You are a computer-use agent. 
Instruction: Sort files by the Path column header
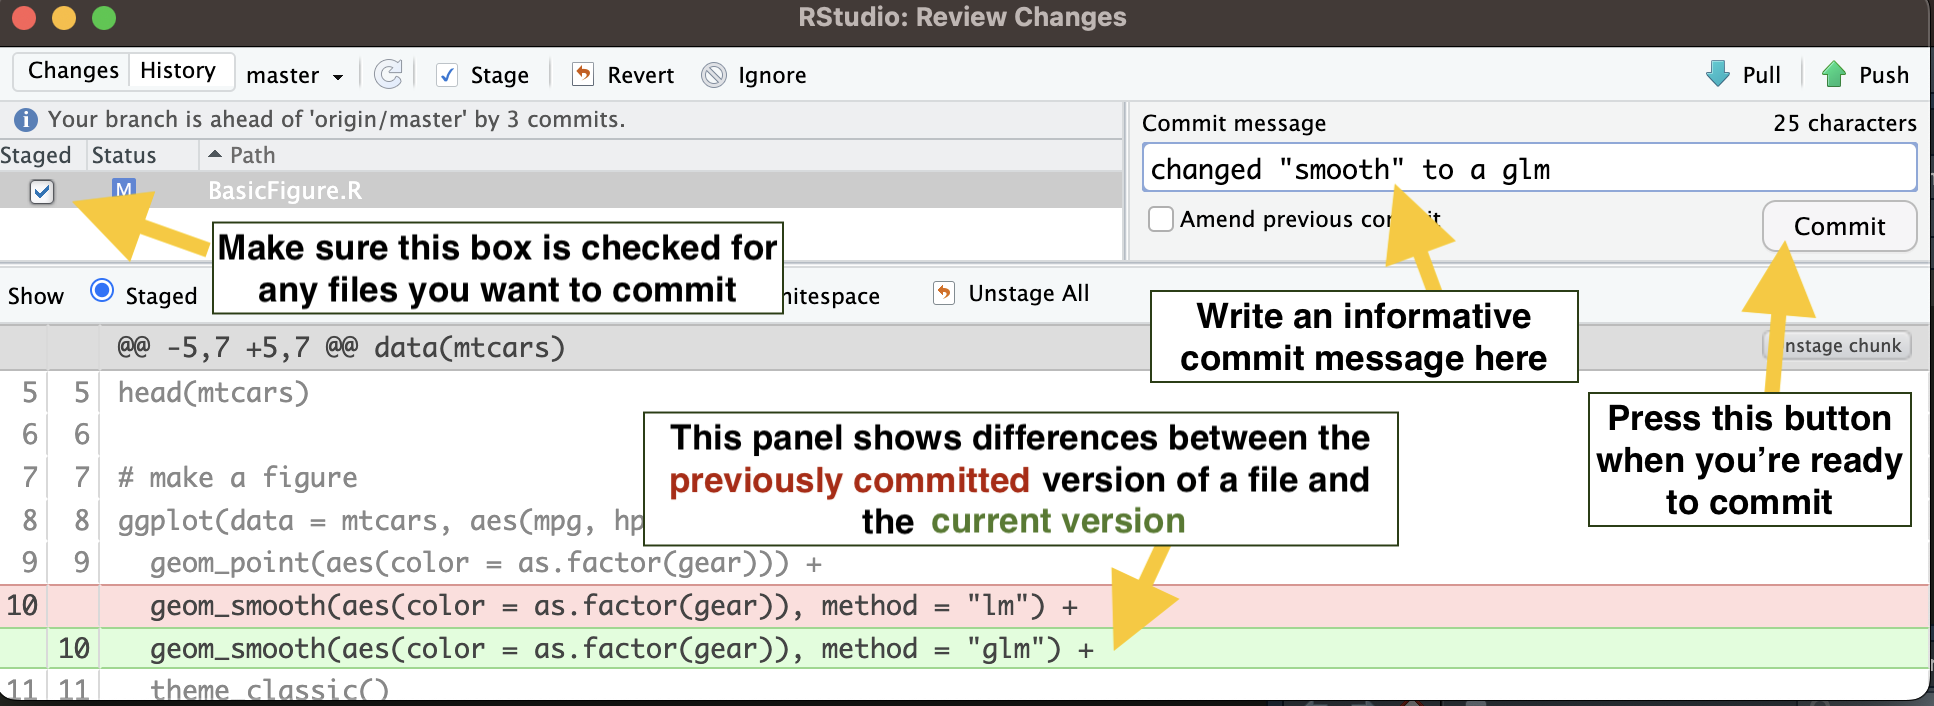252,155
